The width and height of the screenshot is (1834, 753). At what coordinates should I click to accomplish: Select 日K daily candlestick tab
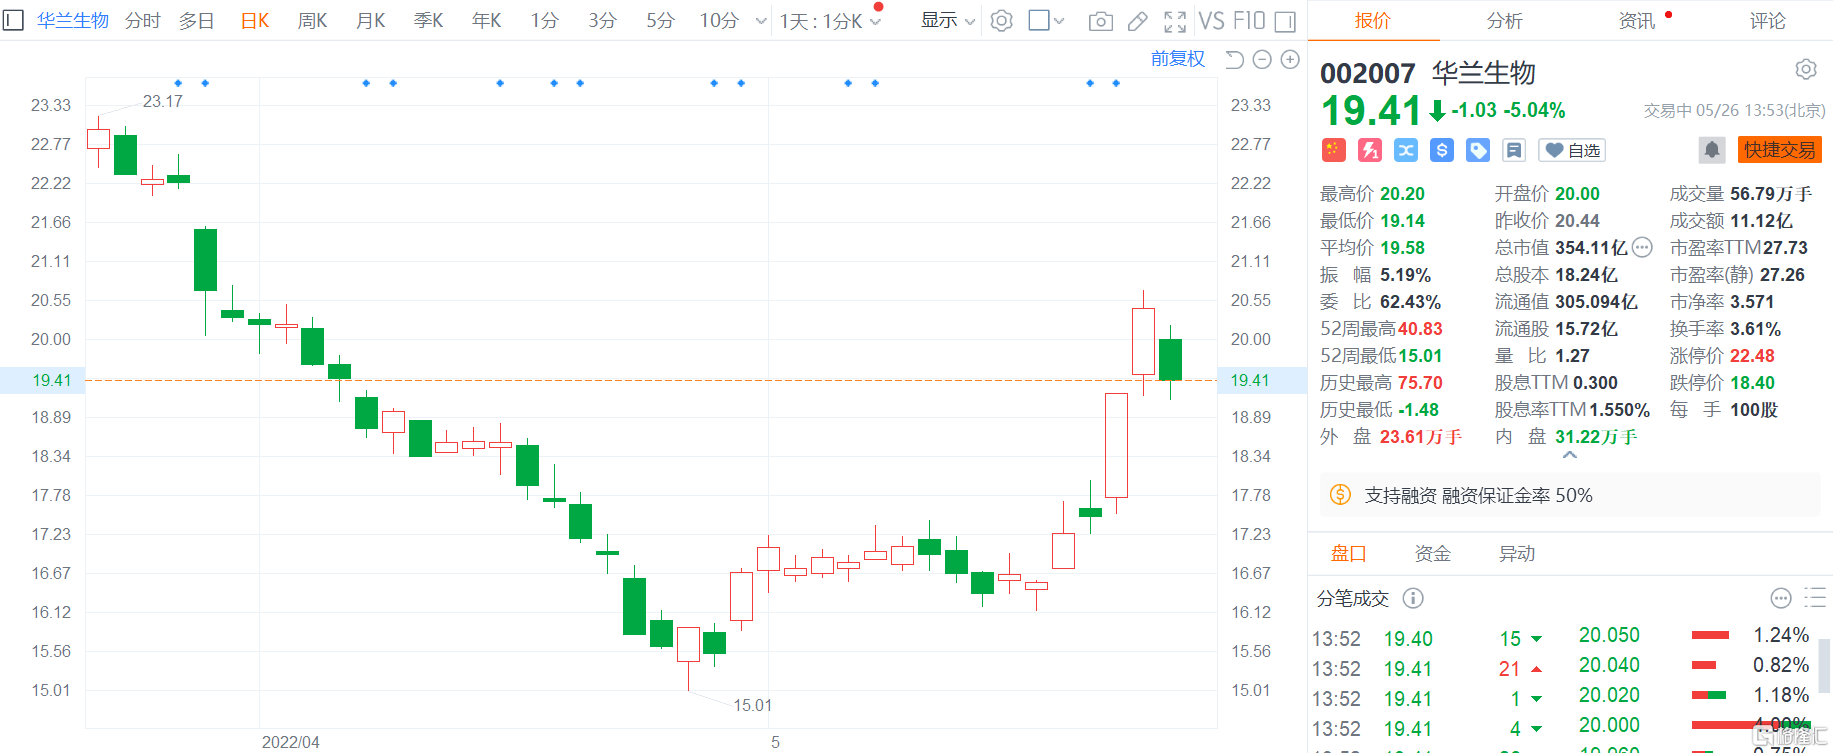(x=255, y=21)
